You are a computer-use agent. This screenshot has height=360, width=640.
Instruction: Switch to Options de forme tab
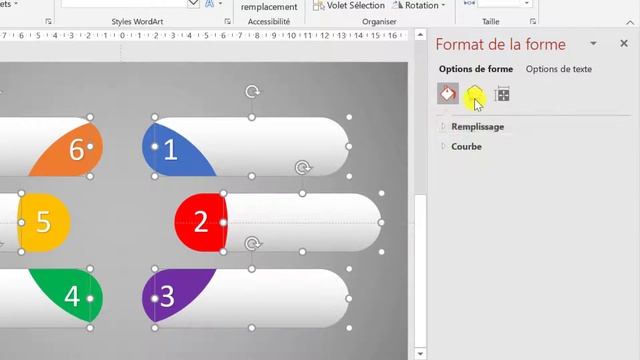[x=476, y=69]
